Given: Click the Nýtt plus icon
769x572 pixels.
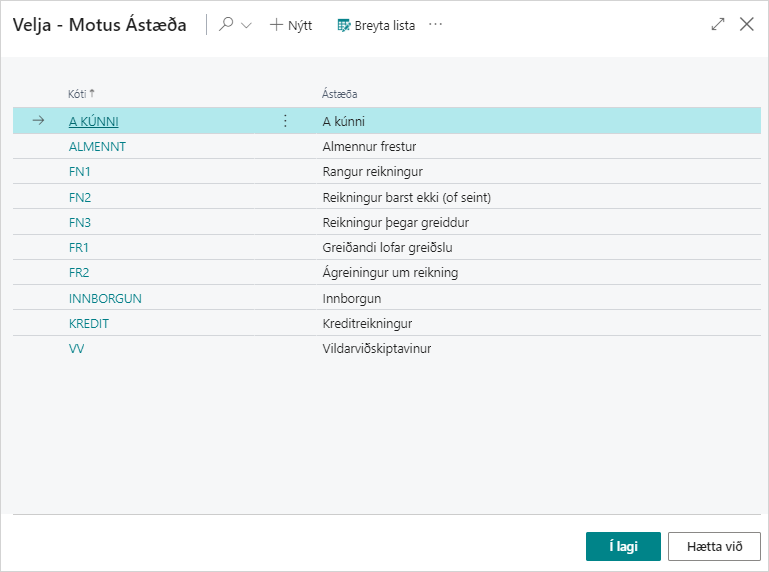Looking at the screenshot, I should 277,25.
